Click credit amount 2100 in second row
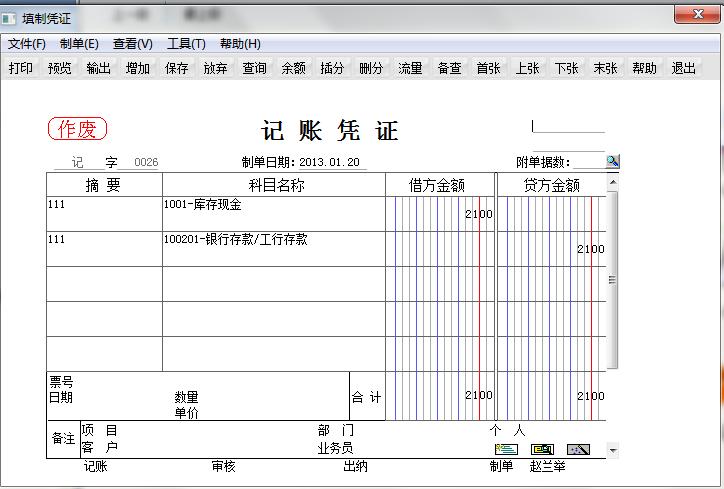 pyautogui.click(x=591, y=249)
